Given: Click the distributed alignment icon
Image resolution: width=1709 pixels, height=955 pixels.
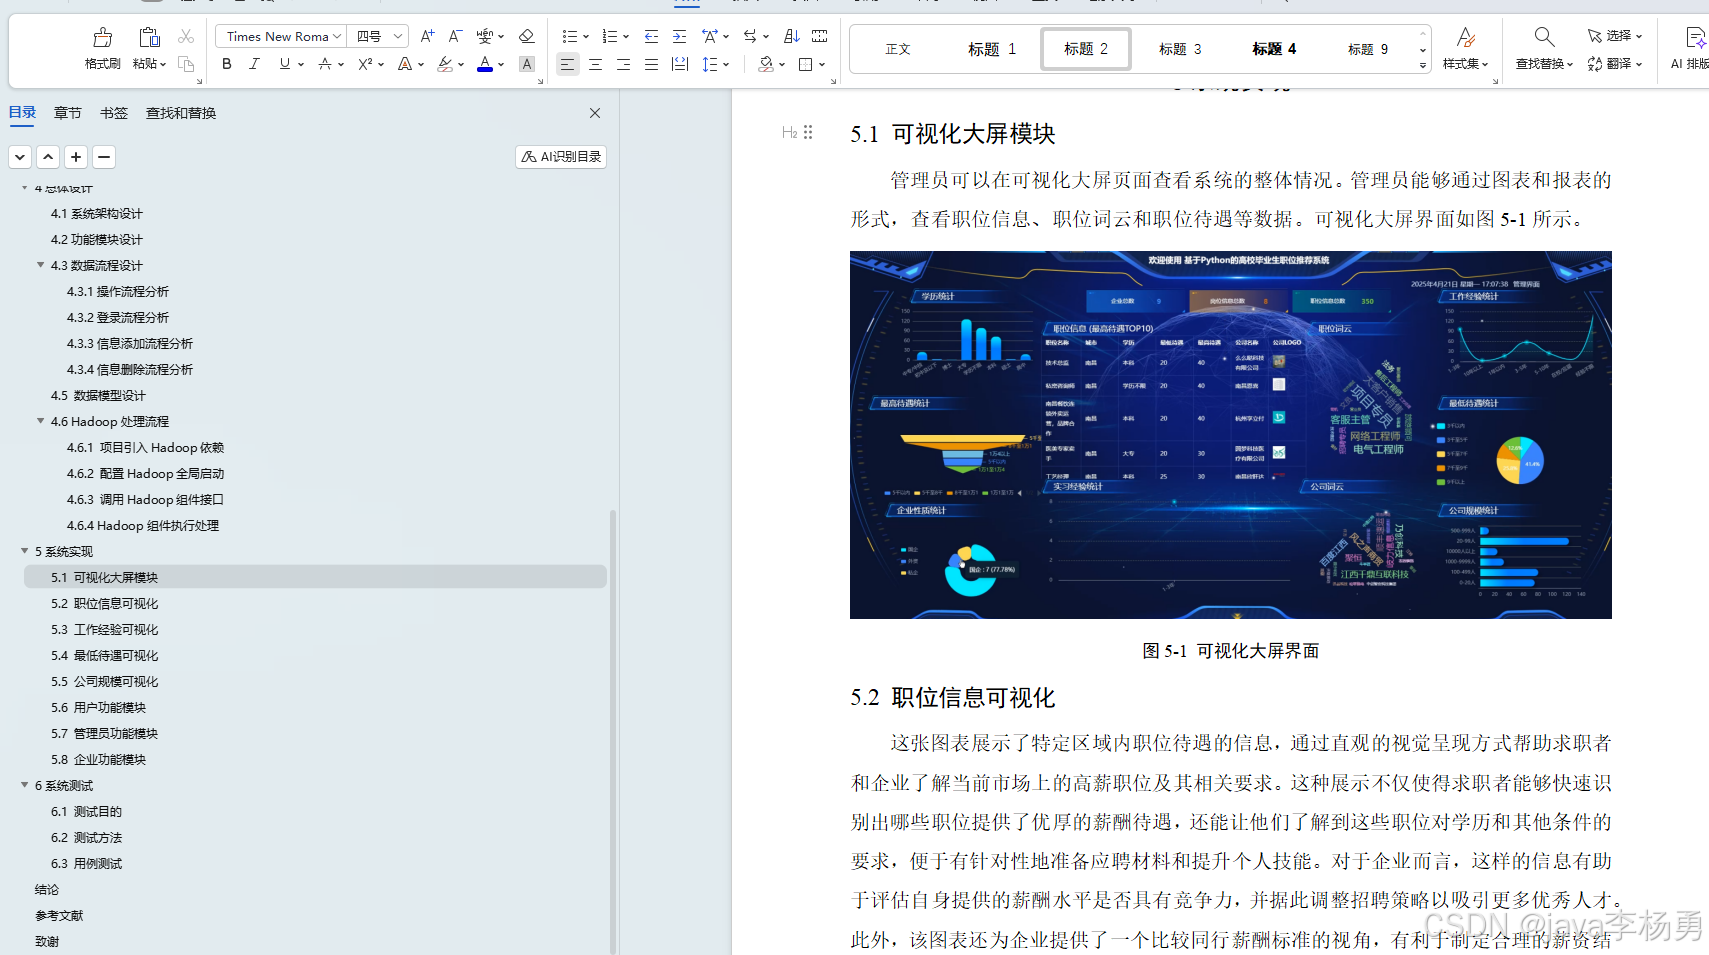Looking at the screenshot, I should point(680,64).
